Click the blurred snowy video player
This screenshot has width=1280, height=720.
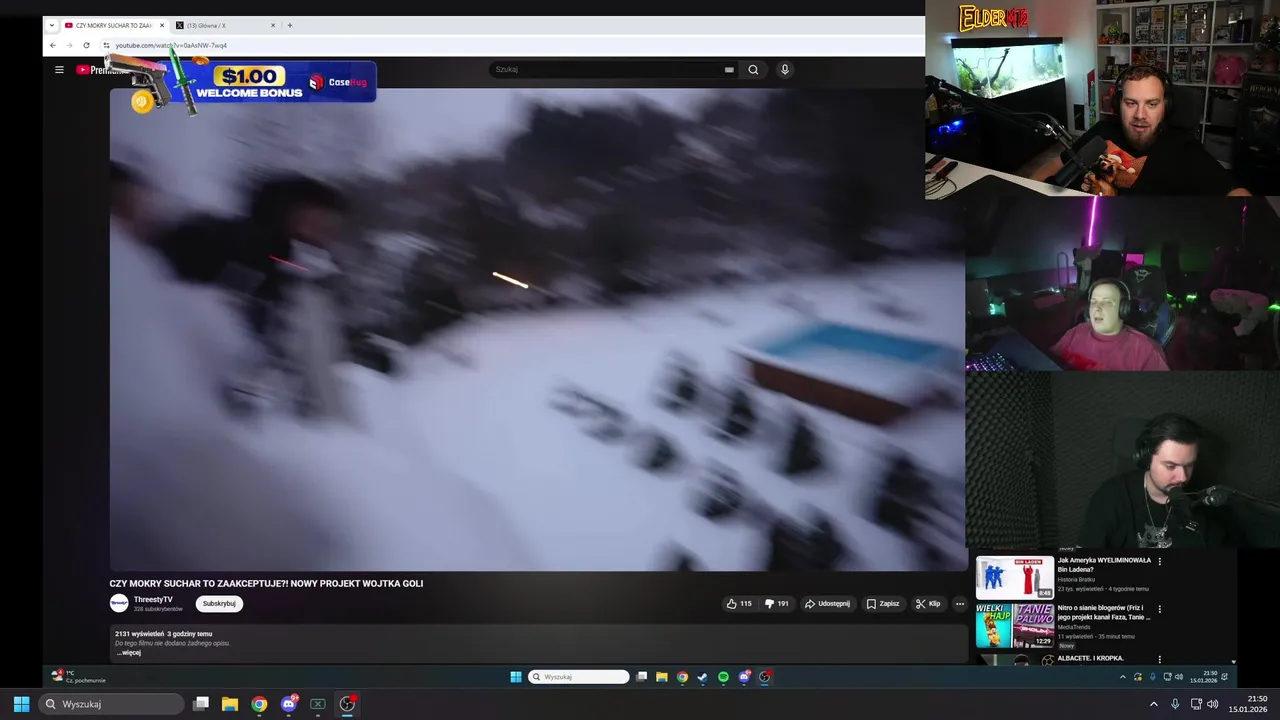click(538, 329)
